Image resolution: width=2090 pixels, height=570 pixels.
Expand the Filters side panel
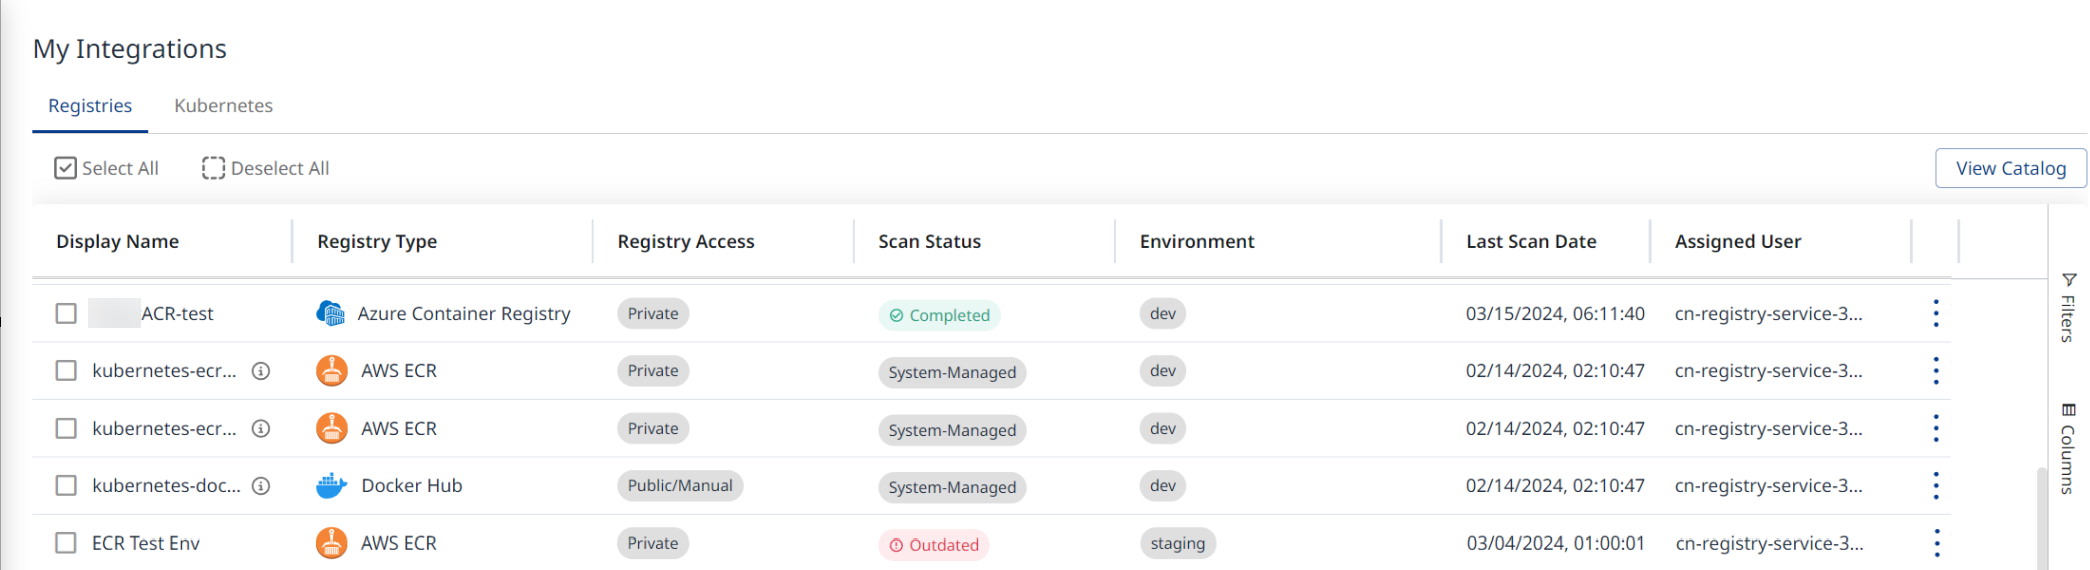coord(2068,308)
